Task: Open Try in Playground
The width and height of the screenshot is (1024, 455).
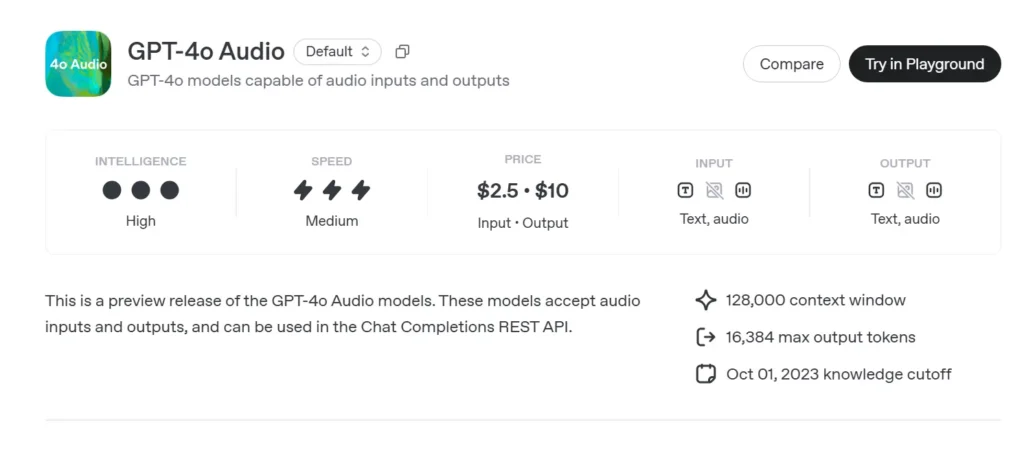Action: [x=924, y=64]
